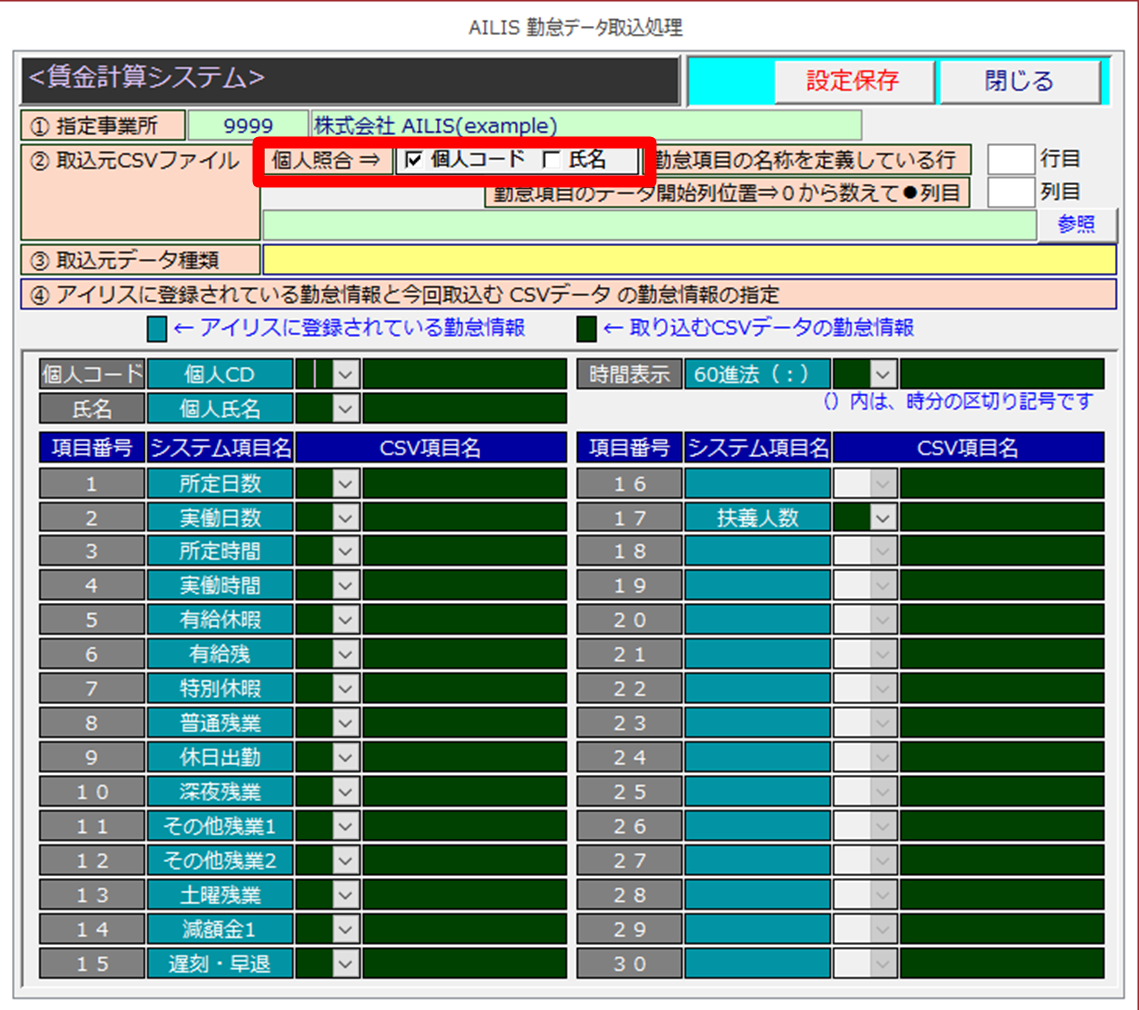Open dropdown for 遅刻・早退 row
The image size is (1139, 1010).
tap(345, 964)
